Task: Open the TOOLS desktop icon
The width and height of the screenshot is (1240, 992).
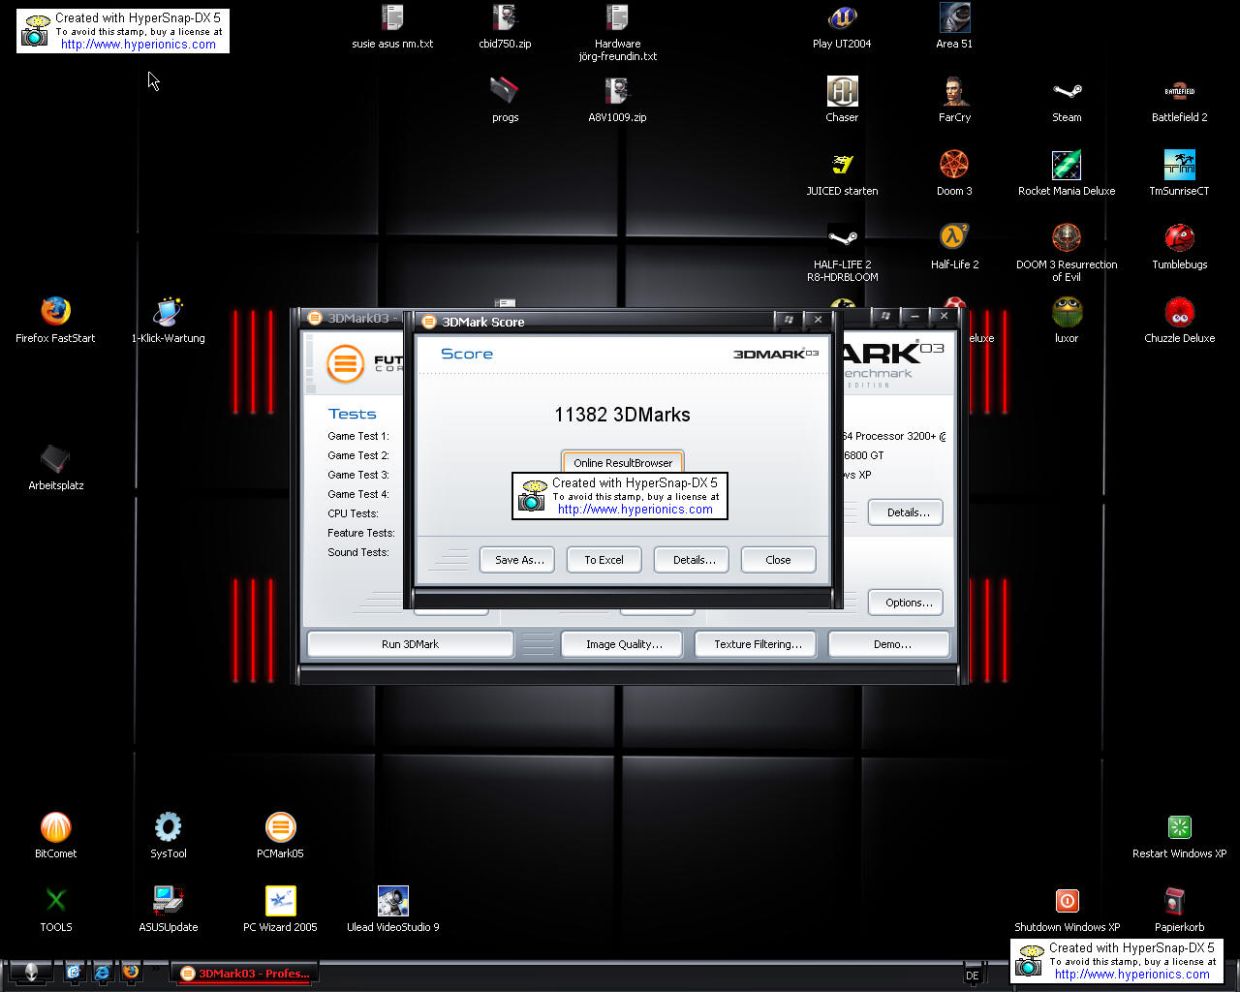Action: coord(56,901)
